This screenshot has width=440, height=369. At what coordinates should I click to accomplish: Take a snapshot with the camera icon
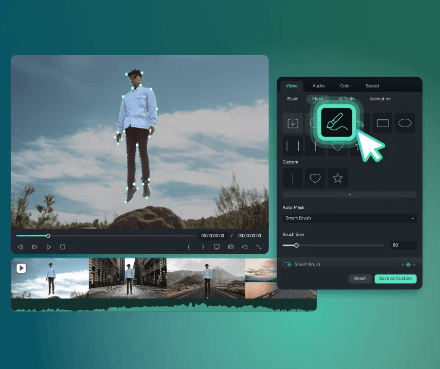(231, 247)
